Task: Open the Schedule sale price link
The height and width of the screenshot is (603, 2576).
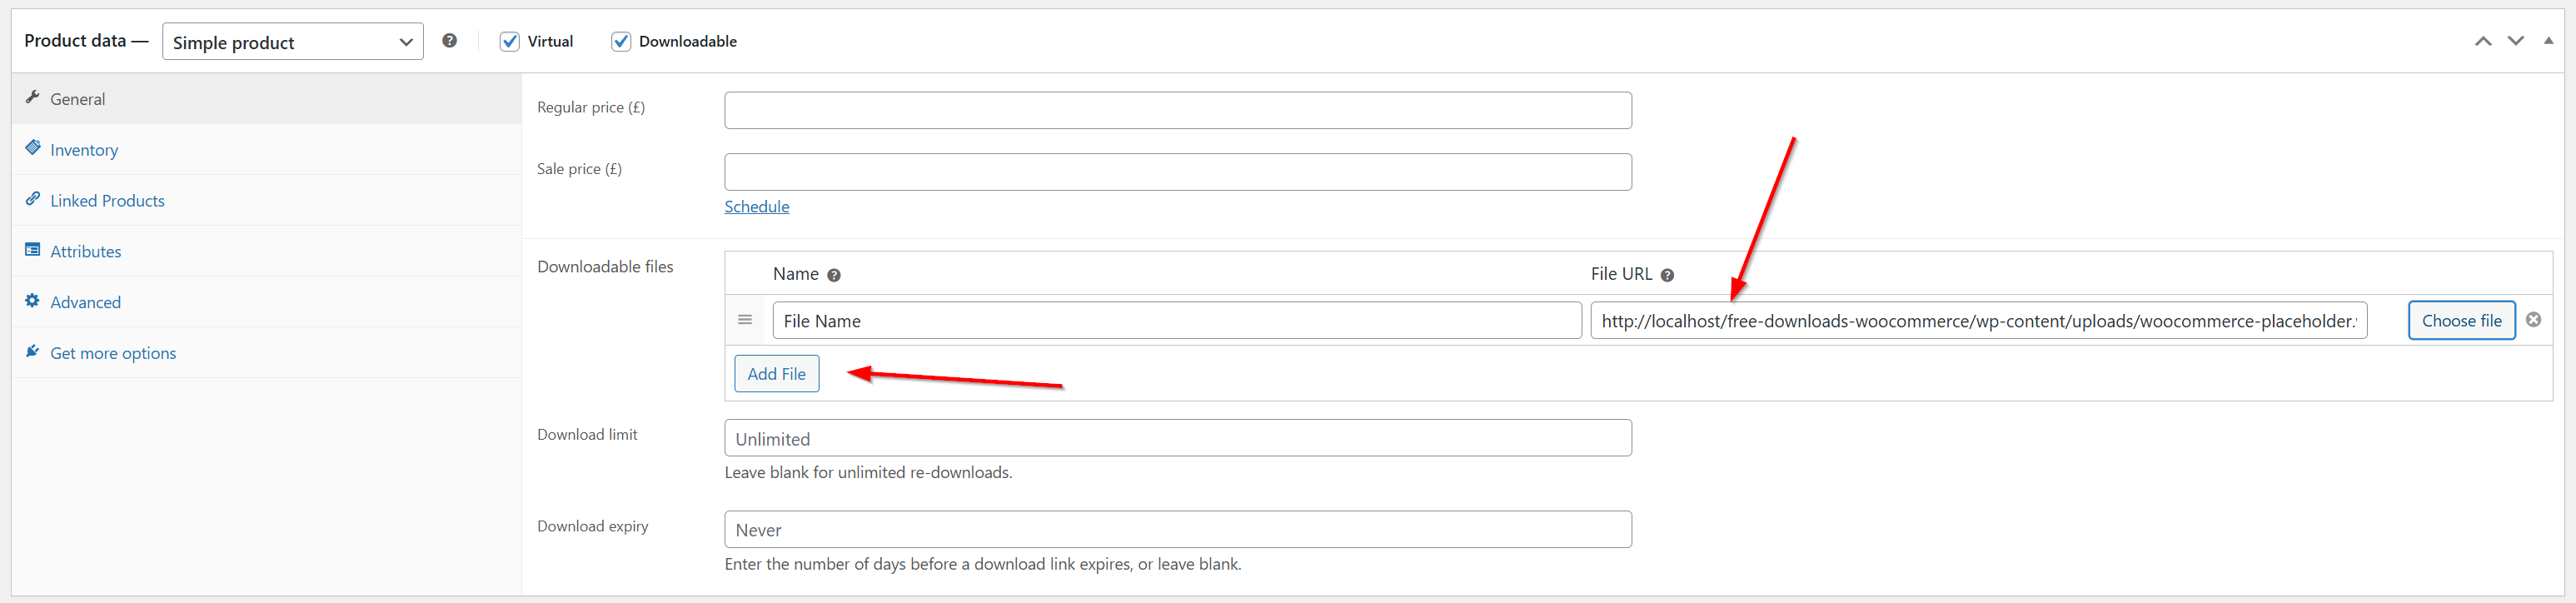Action: (756, 206)
